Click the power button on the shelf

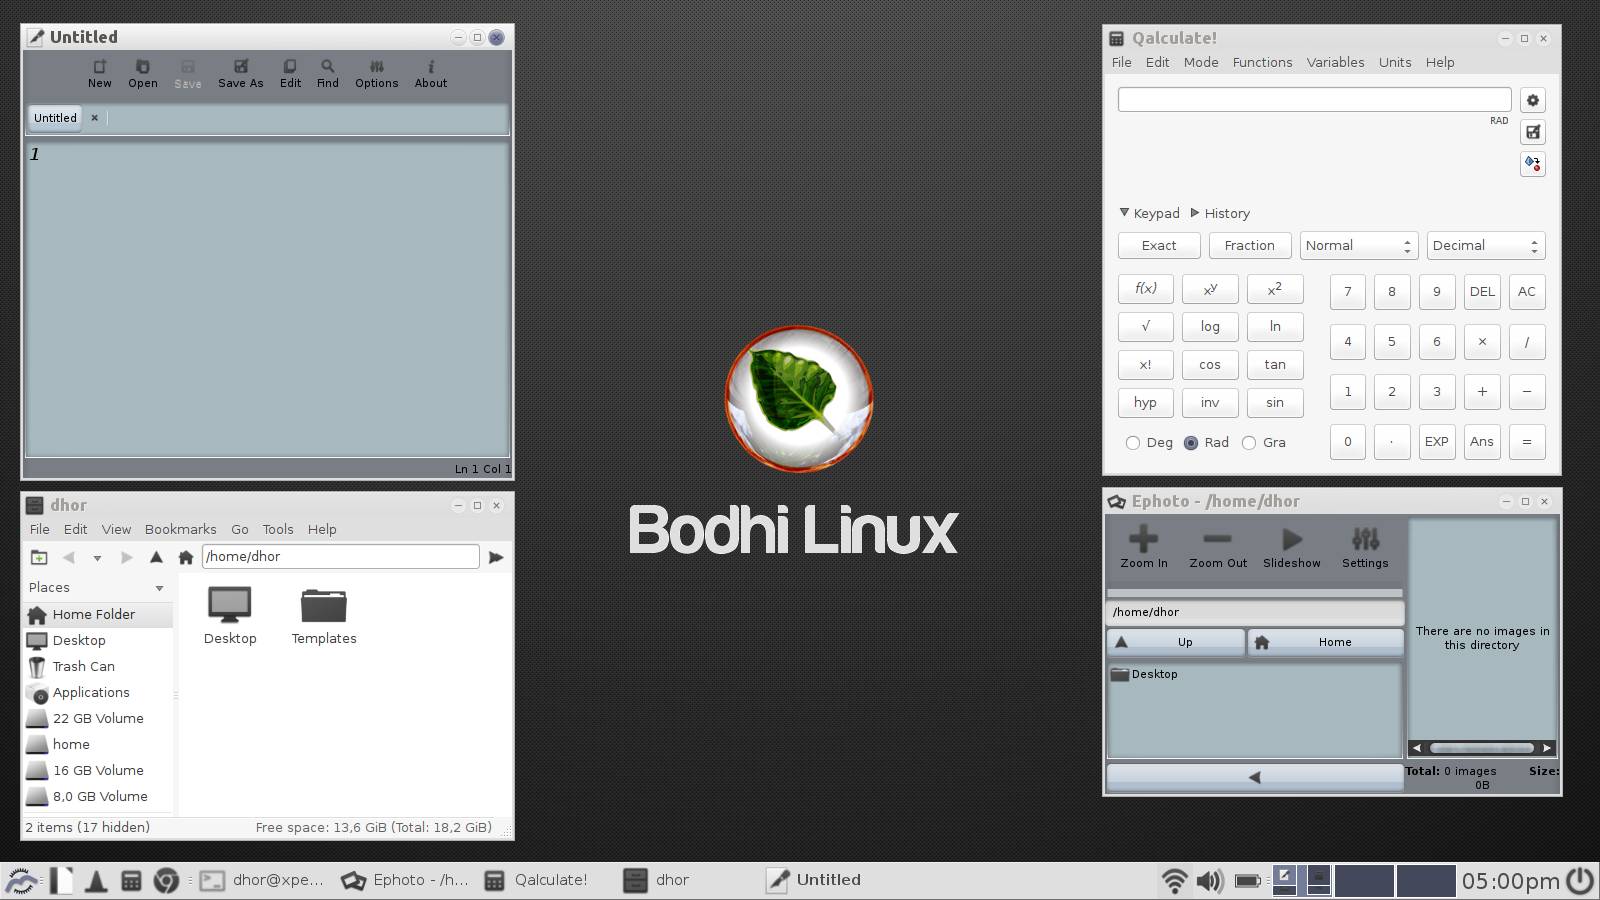[x=1580, y=880]
